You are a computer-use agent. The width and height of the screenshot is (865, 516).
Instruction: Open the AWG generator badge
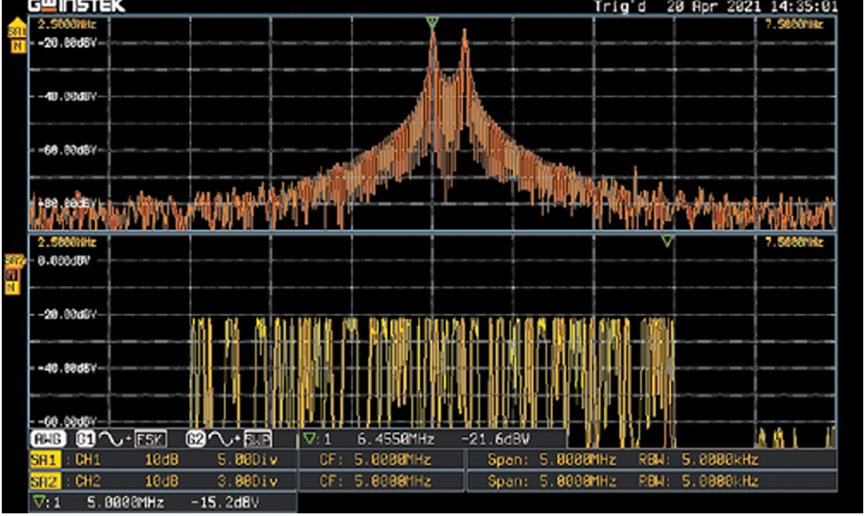(48, 440)
